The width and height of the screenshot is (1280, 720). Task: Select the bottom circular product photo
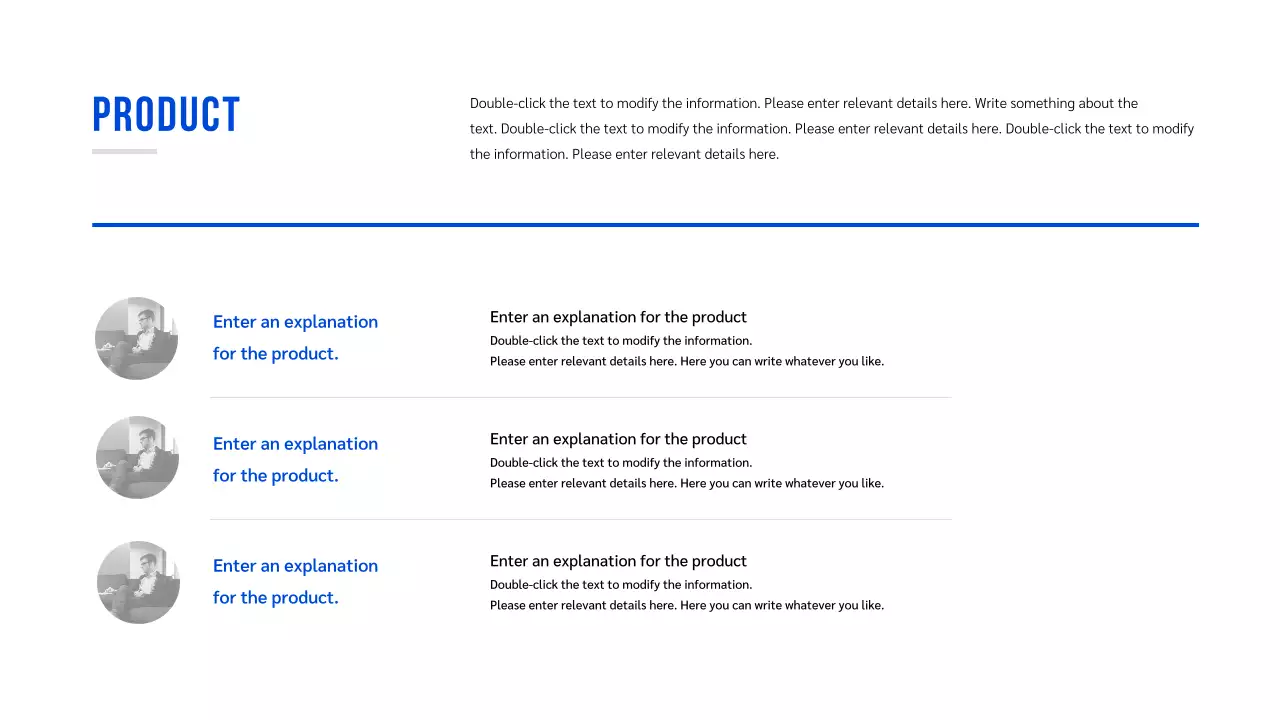point(139,582)
